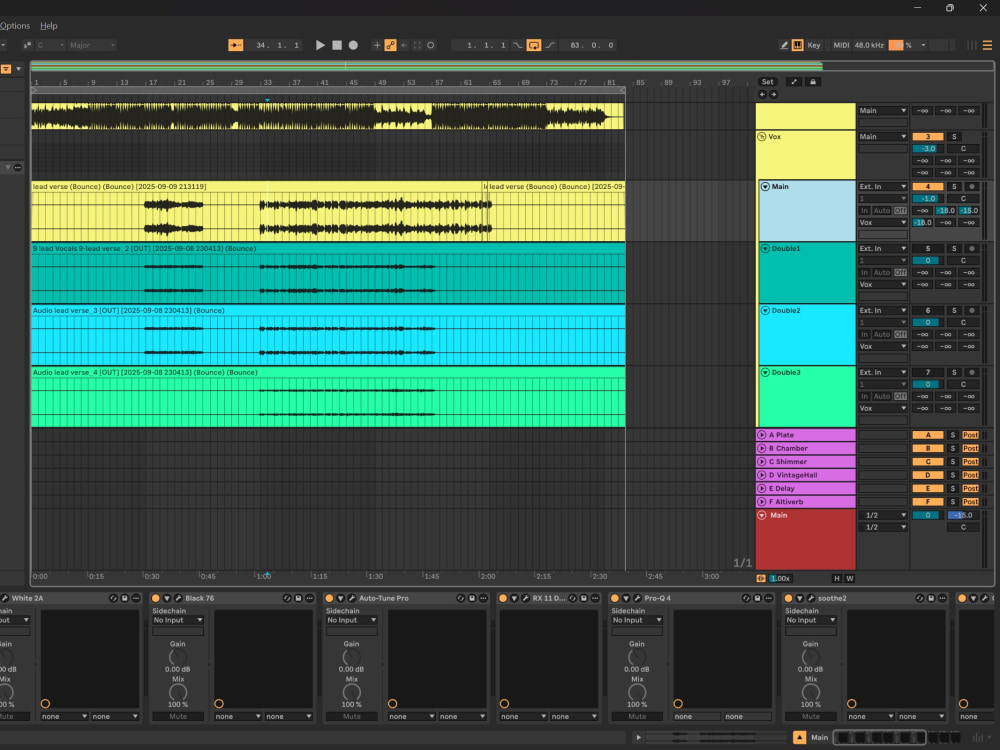Toggle the Automation Arm icon
This screenshot has width=1000, height=750.
(390, 45)
